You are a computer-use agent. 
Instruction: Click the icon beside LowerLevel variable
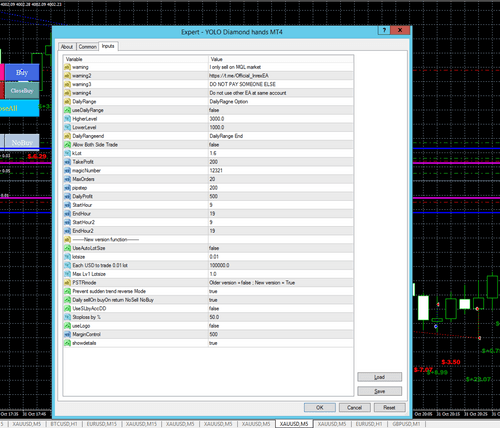click(68, 127)
